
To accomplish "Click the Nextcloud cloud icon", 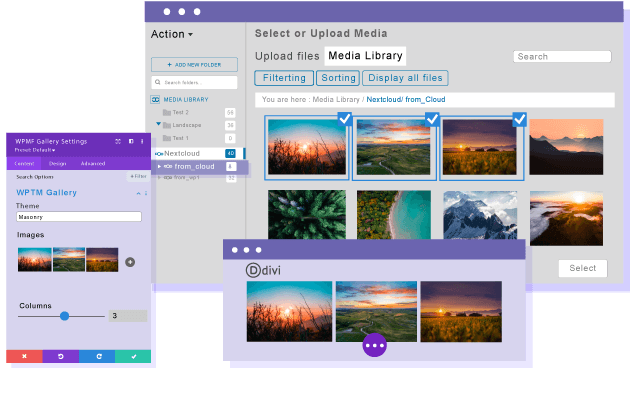I will click(159, 154).
